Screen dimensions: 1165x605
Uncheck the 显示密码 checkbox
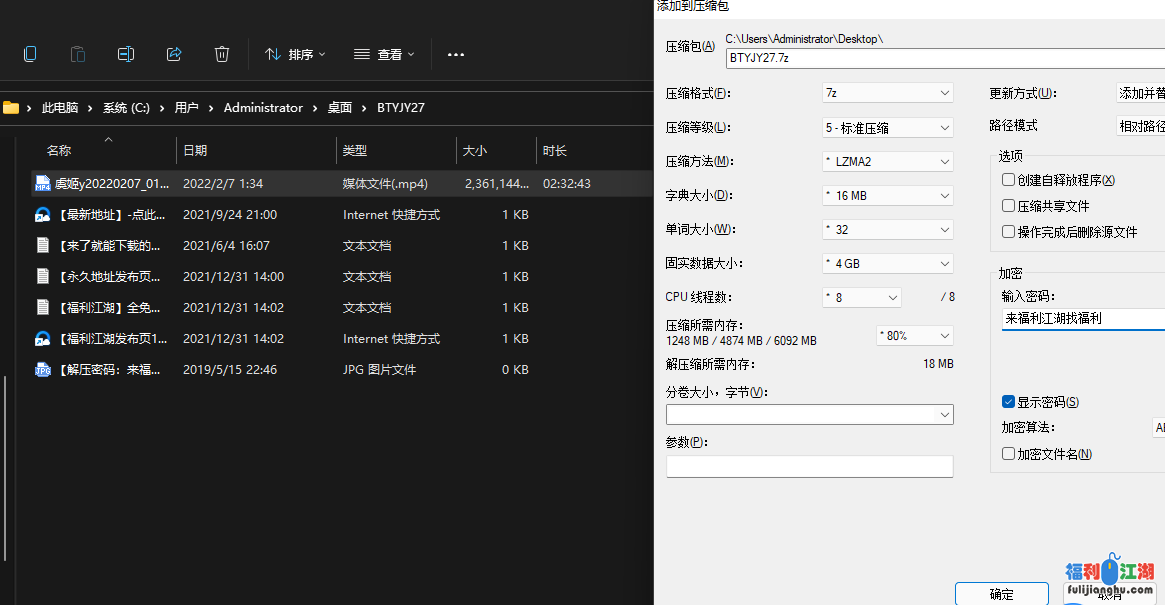point(1009,402)
